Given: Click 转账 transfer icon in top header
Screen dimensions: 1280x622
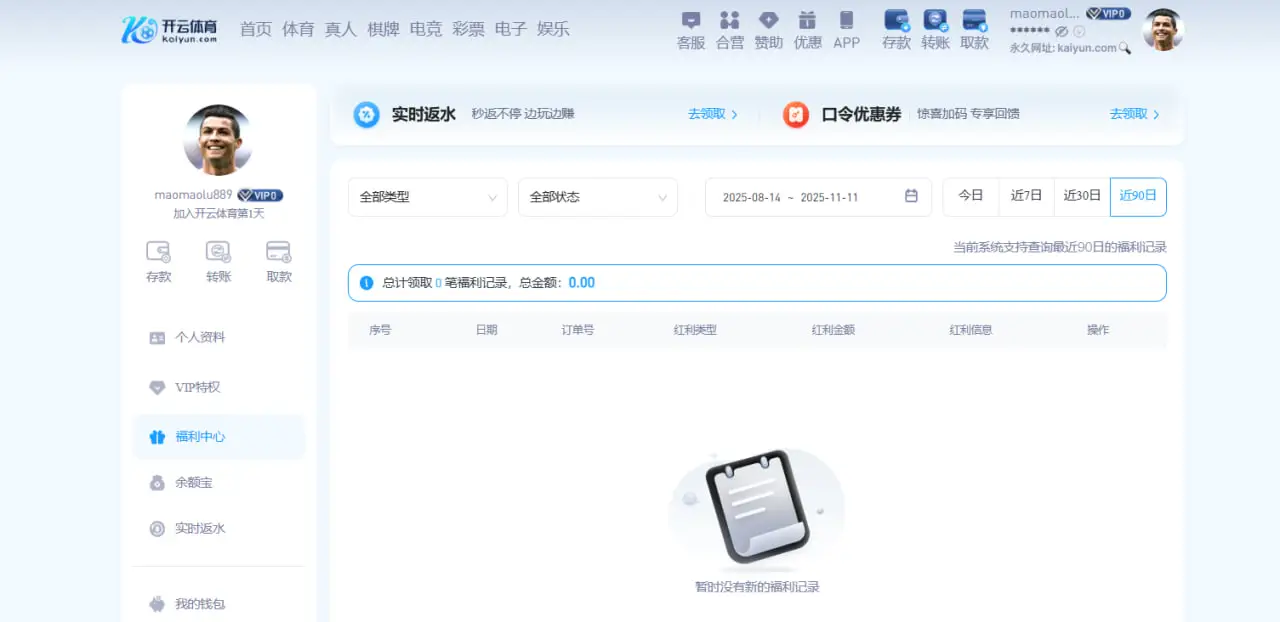Looking at the screenshot, I should pyautogui.click(x=936, y=20).
